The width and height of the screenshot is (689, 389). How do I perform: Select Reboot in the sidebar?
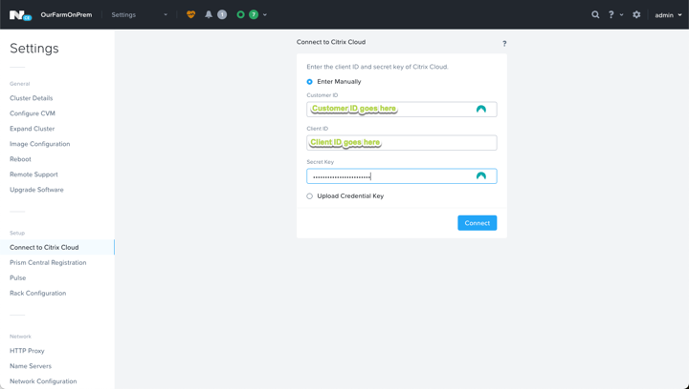(x=21, y=159)
